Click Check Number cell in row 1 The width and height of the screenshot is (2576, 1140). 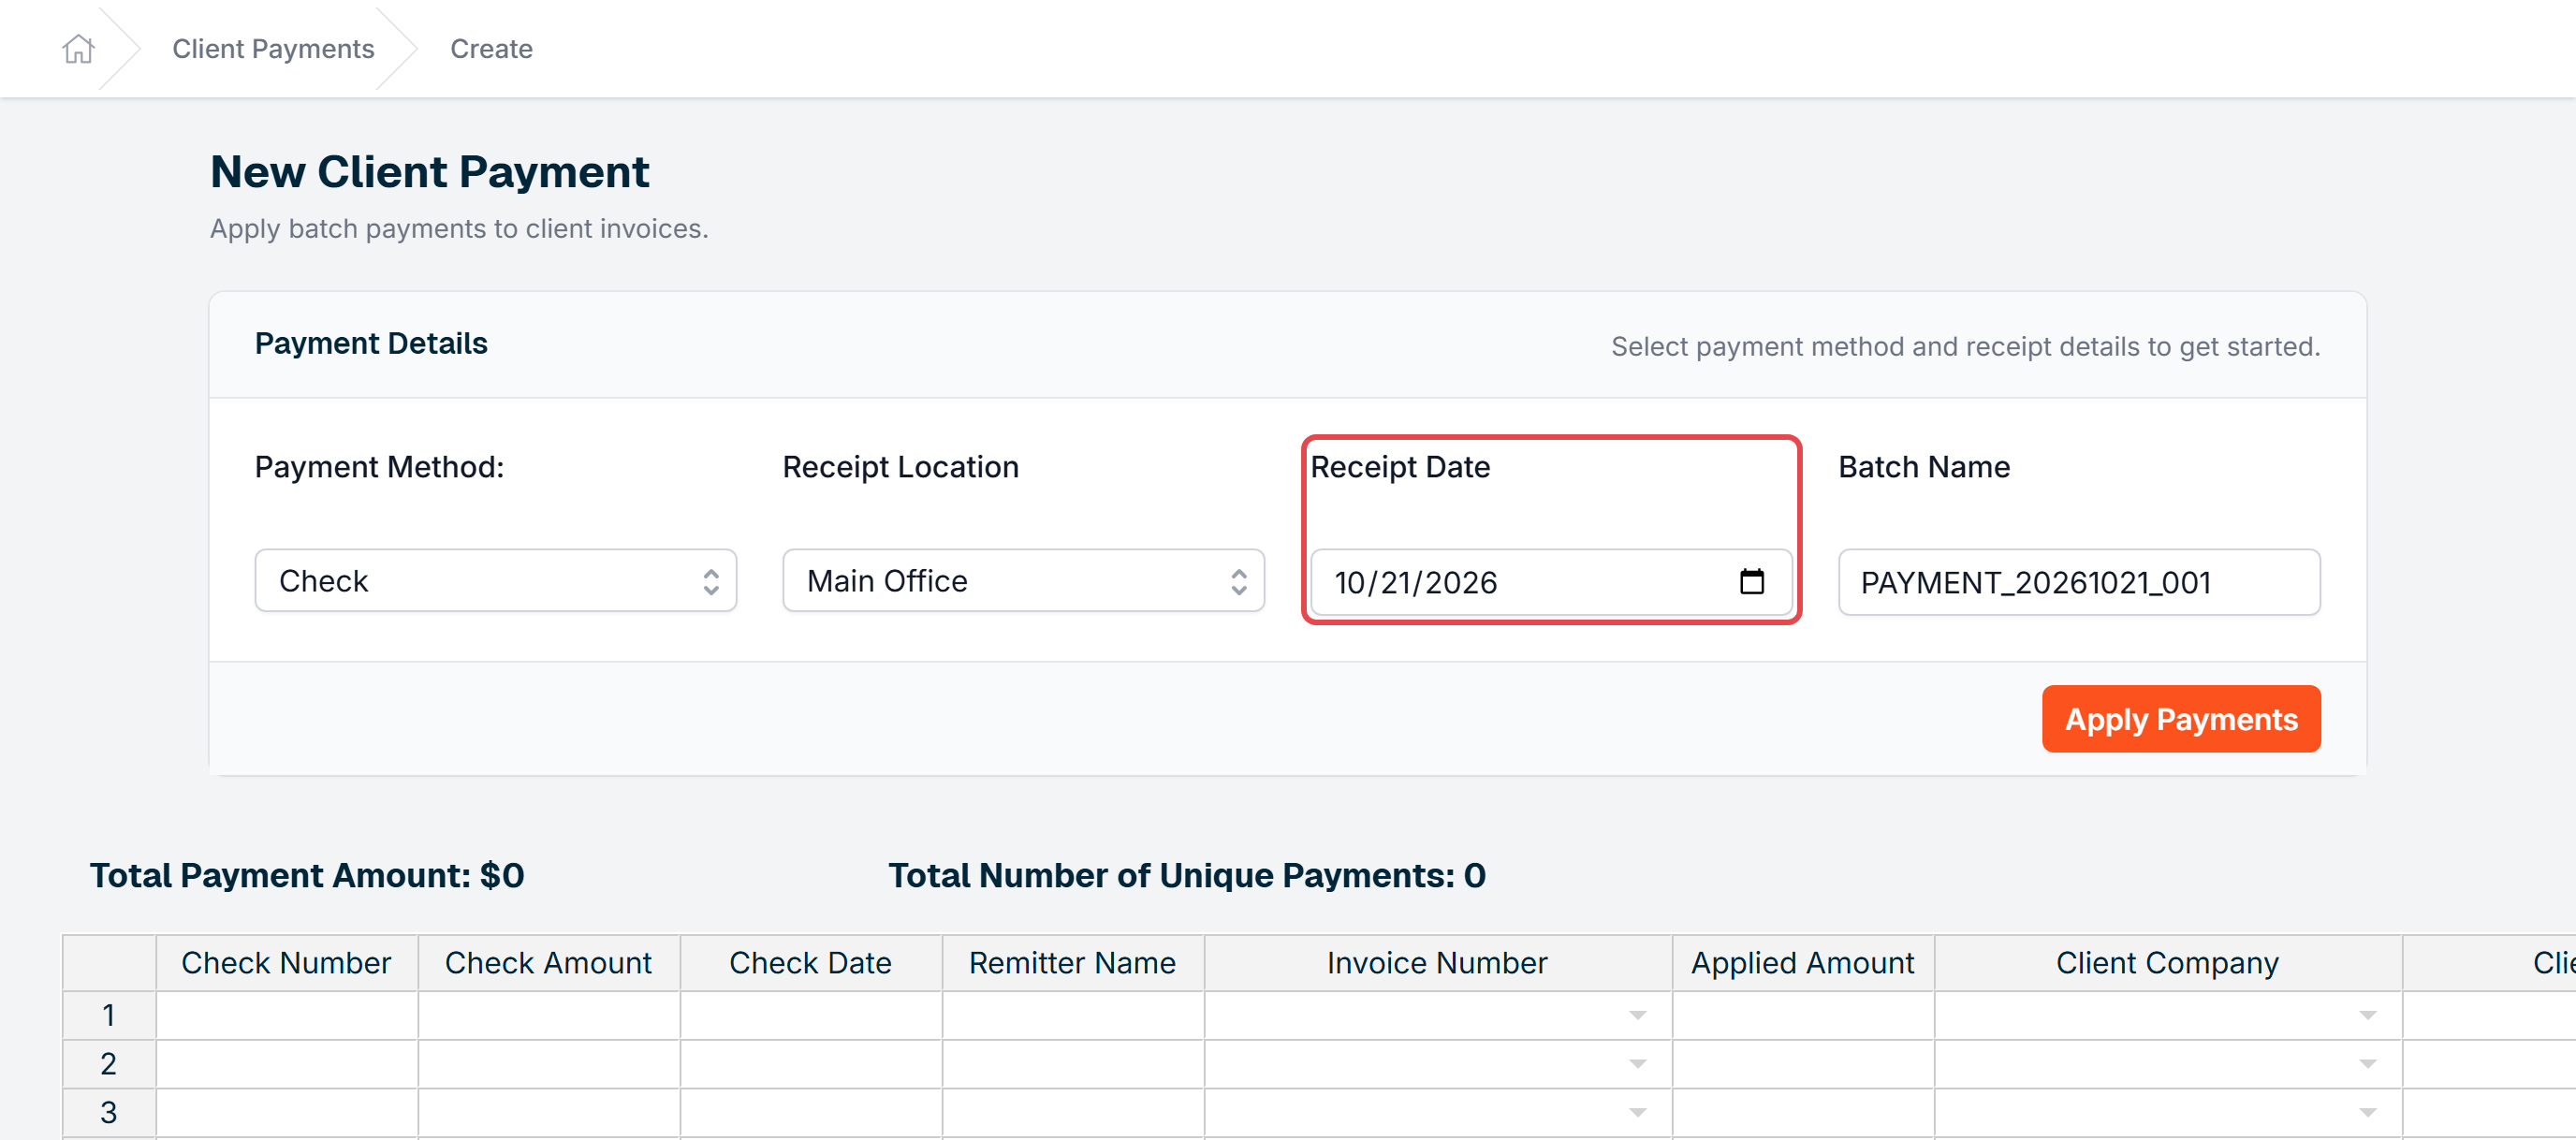287,1016
